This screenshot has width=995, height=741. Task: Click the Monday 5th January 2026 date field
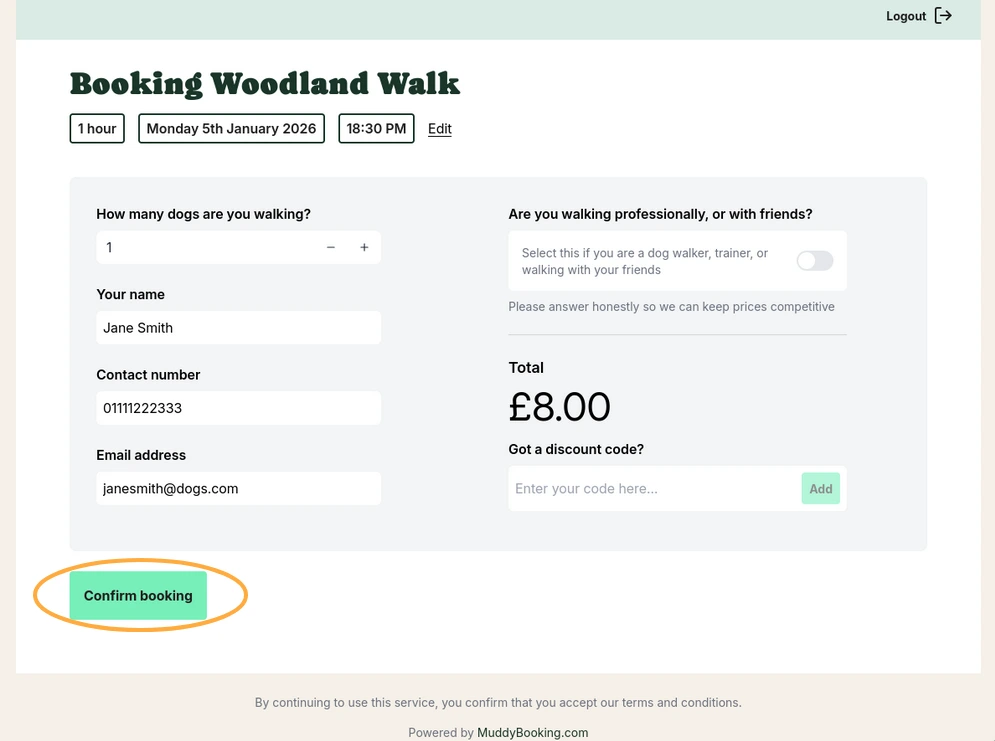click(231, 128)
